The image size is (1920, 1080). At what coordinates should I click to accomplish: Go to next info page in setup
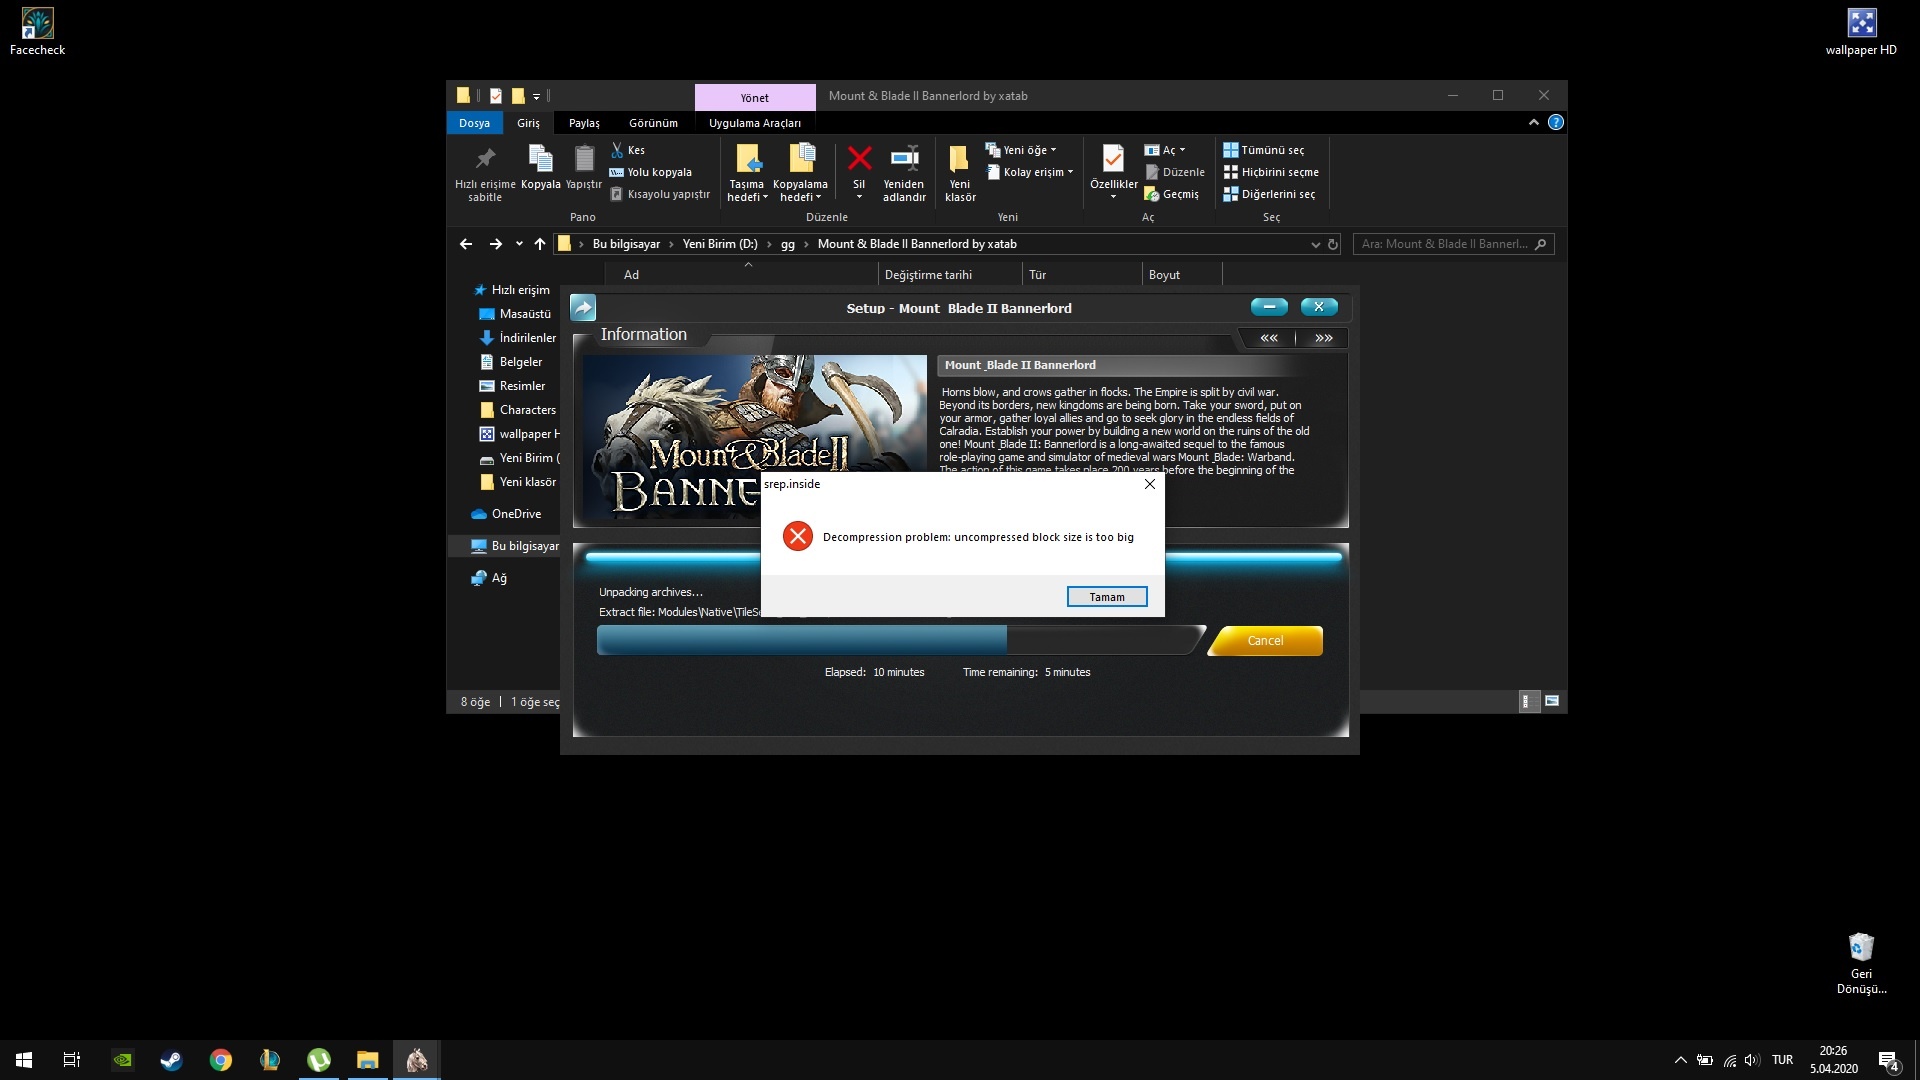pyautogui.click(x=1323, y=338)
